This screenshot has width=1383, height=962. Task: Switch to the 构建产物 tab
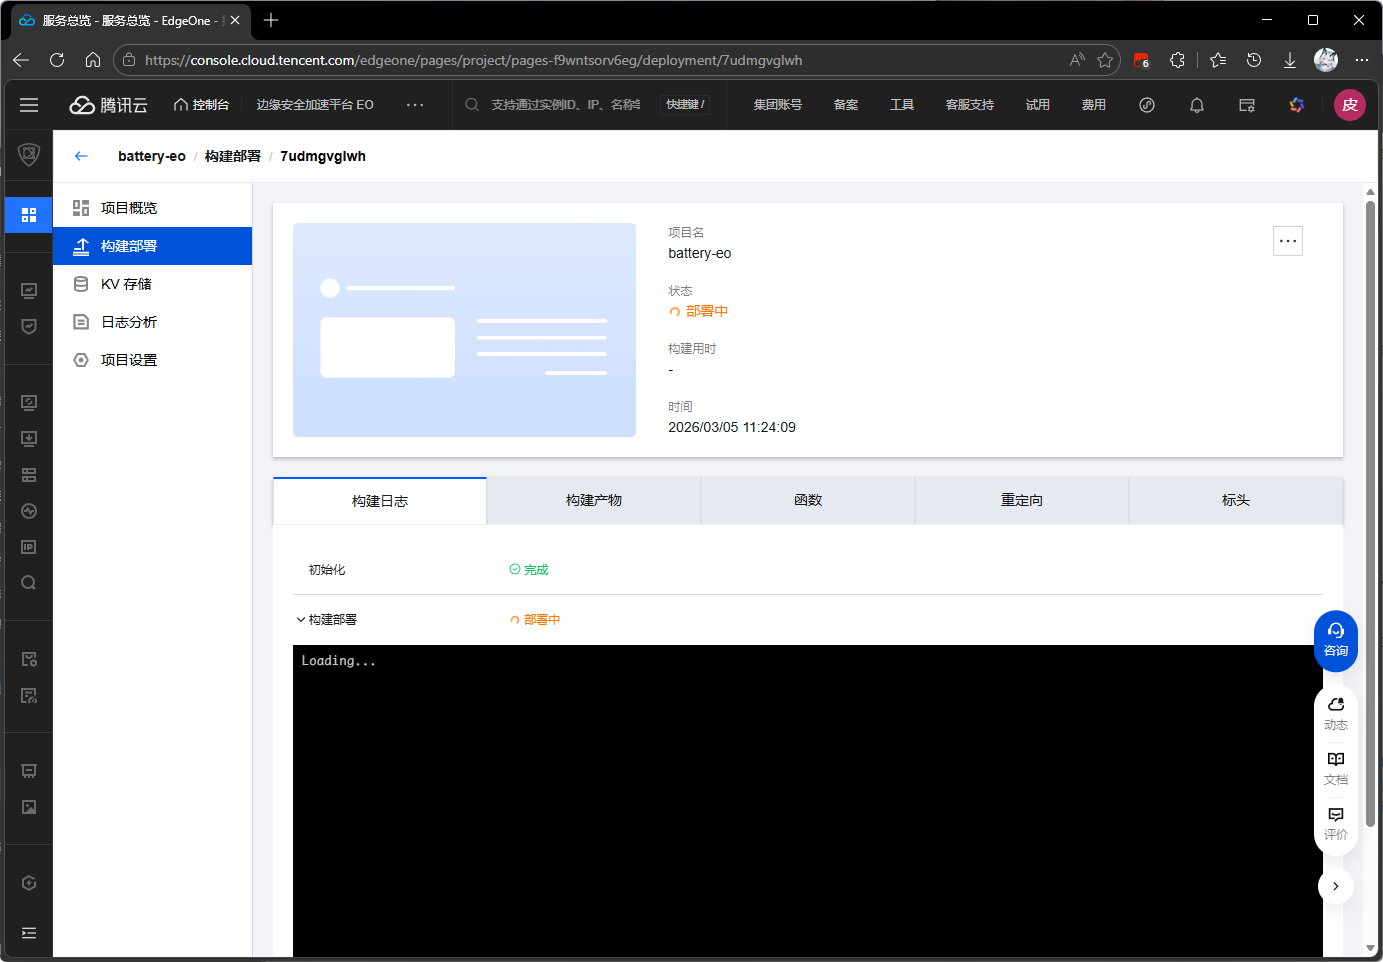[x=594, y=500]
